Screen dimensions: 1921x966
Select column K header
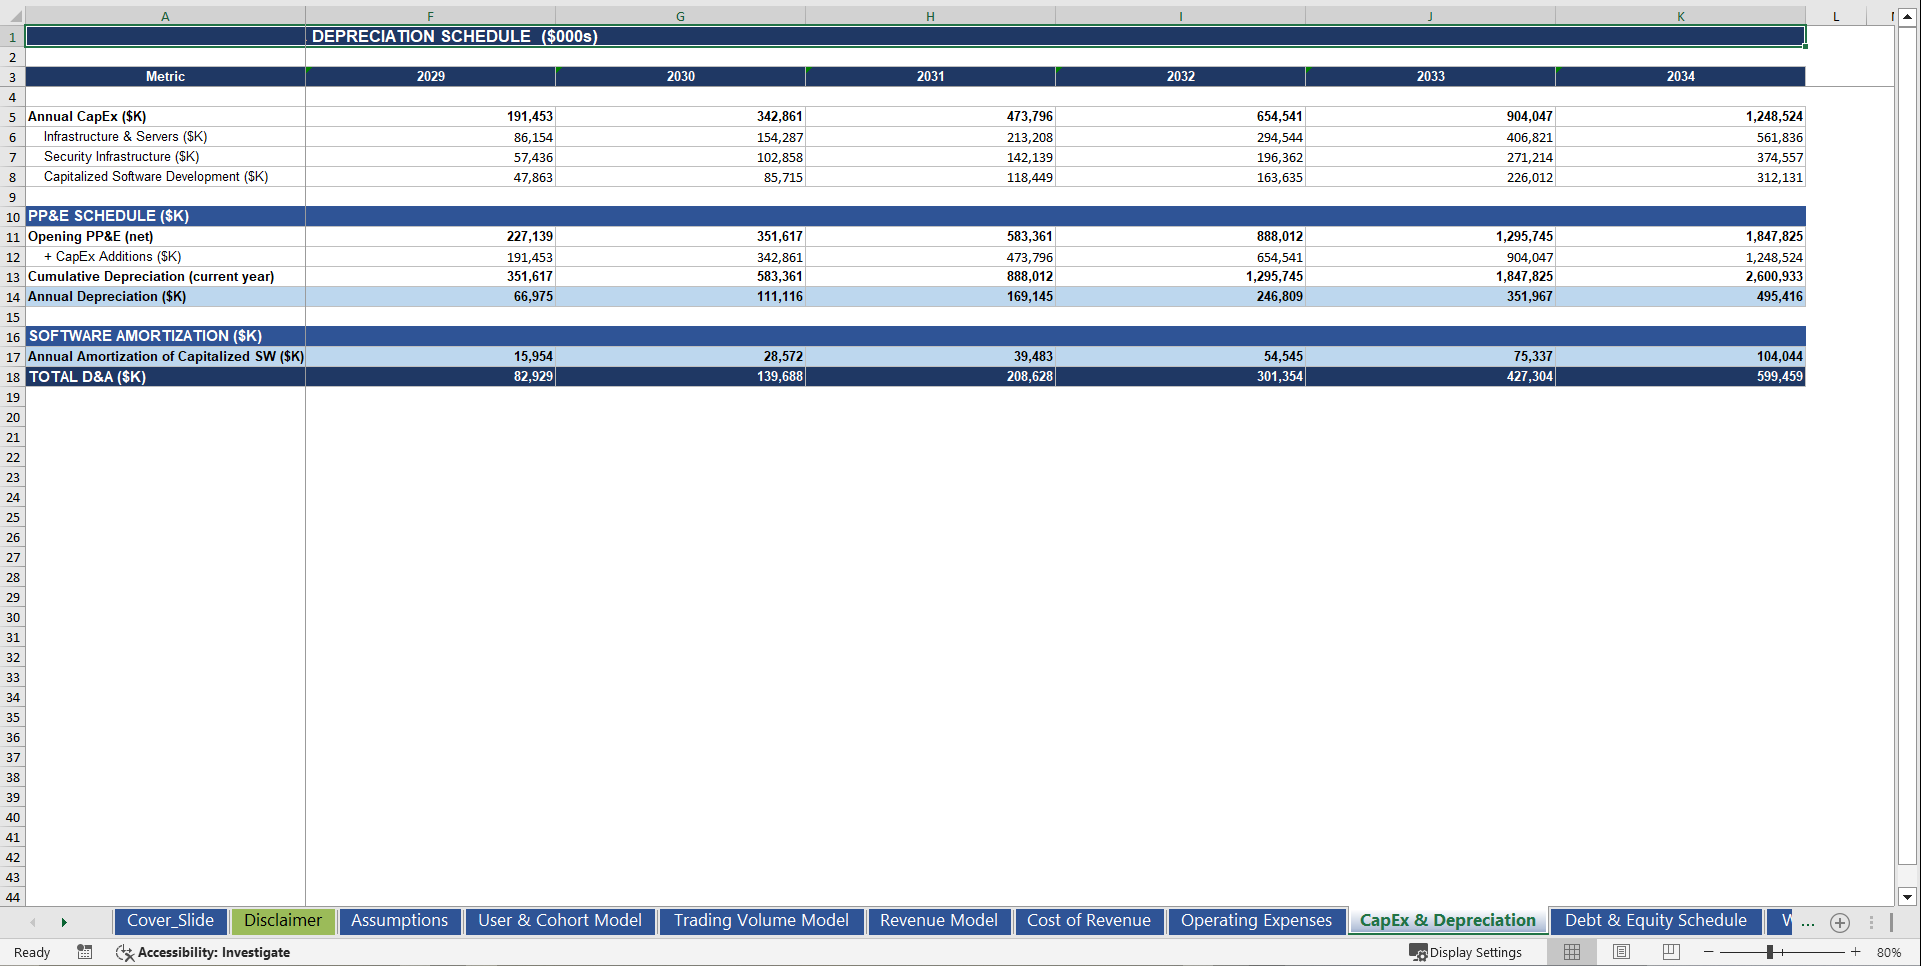pyautogui.click(x=1680, y=15)
